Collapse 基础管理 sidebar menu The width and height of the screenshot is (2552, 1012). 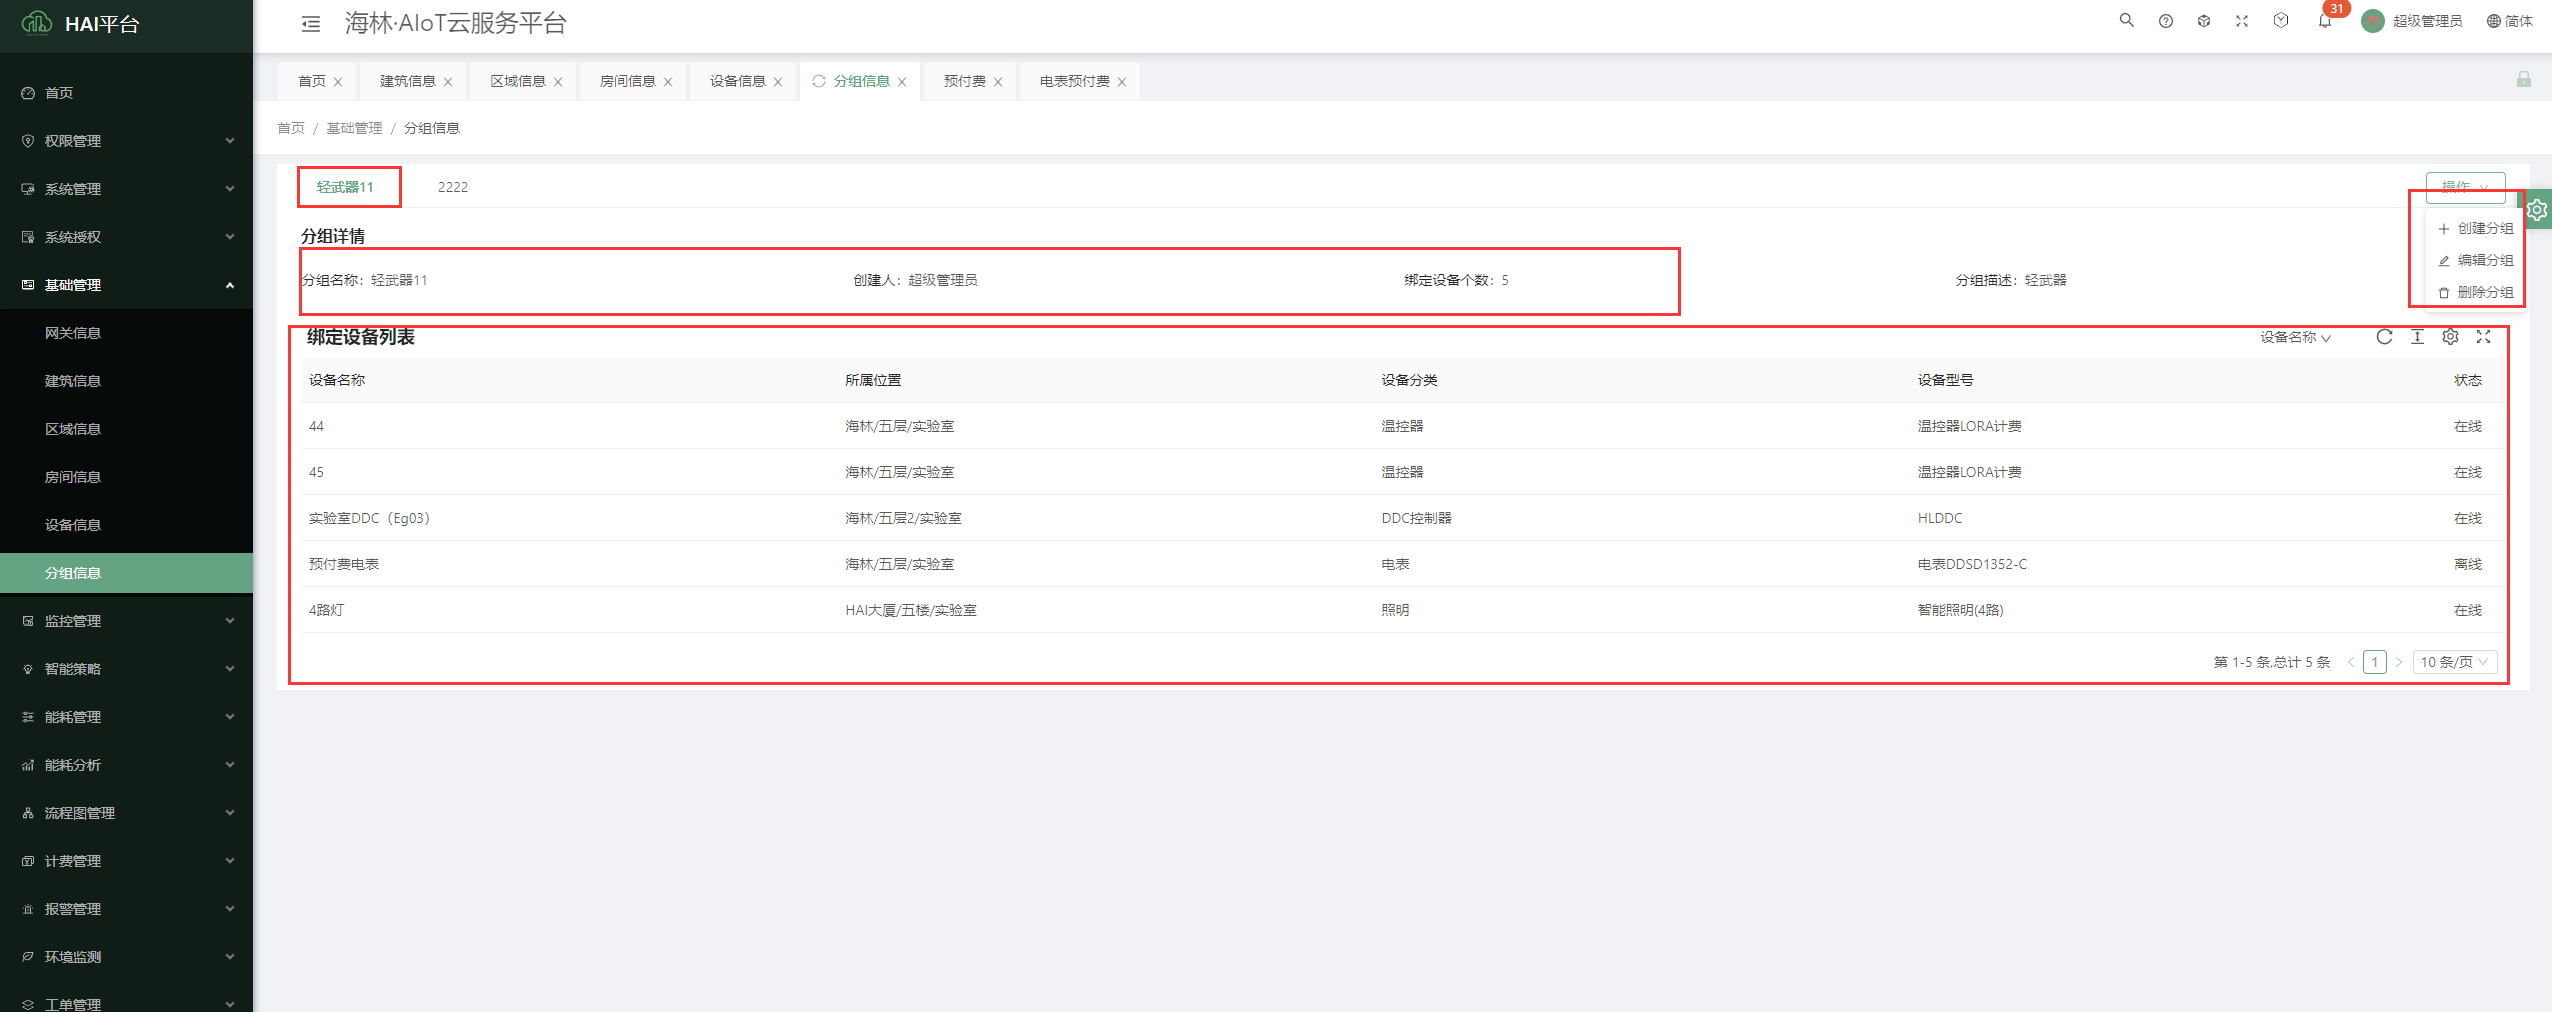[x=126, y=285]
